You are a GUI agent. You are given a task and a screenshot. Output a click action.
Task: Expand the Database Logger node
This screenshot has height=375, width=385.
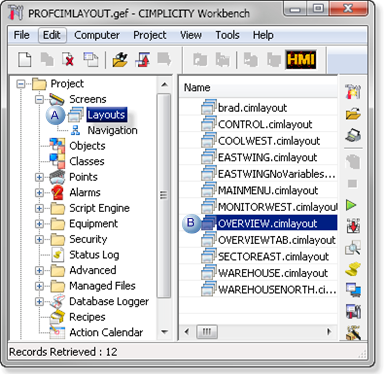(x=39, y=302)
